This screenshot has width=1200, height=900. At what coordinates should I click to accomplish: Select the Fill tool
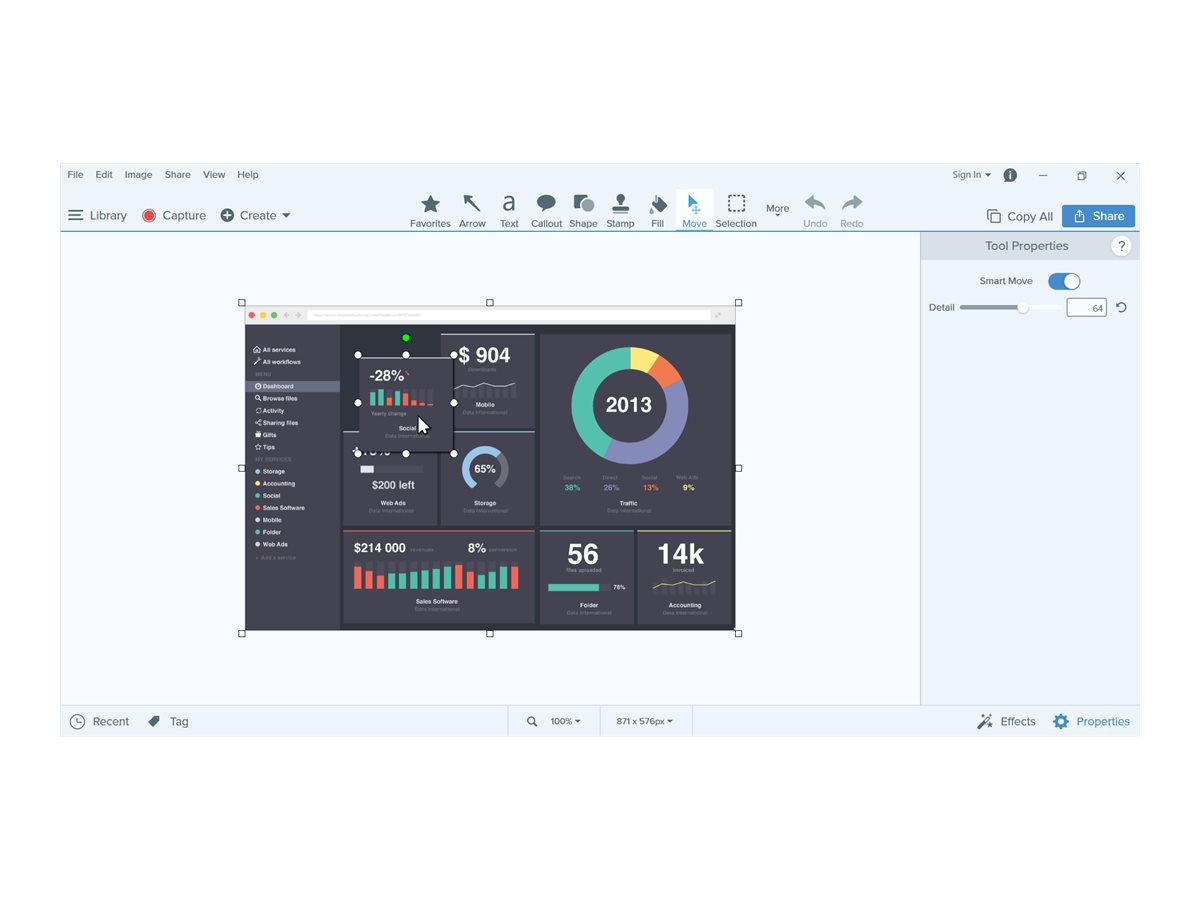pyautogui.click(x=657, y=209)
